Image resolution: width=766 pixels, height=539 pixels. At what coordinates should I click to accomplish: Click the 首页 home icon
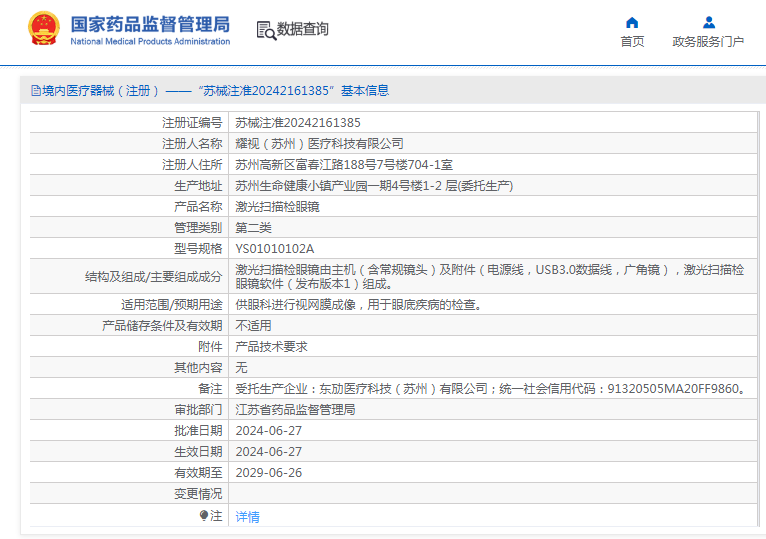coord(632,22)
